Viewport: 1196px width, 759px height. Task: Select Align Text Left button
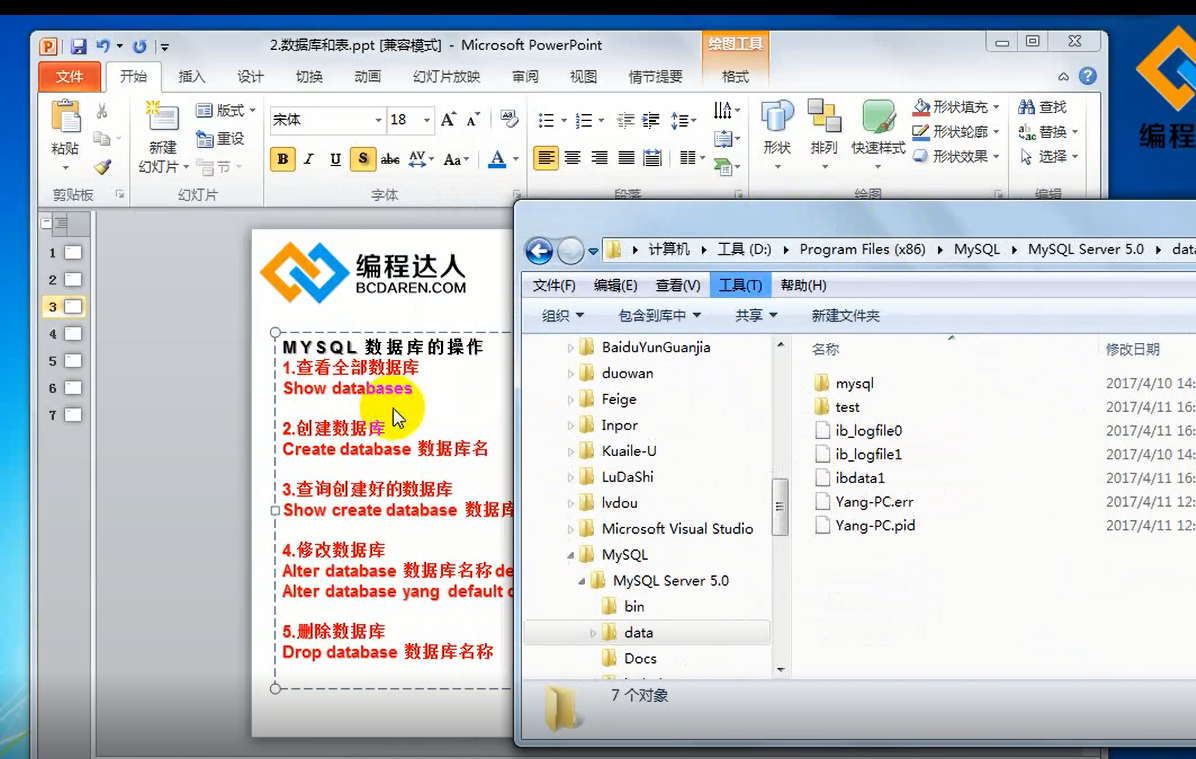click(545, 158)
